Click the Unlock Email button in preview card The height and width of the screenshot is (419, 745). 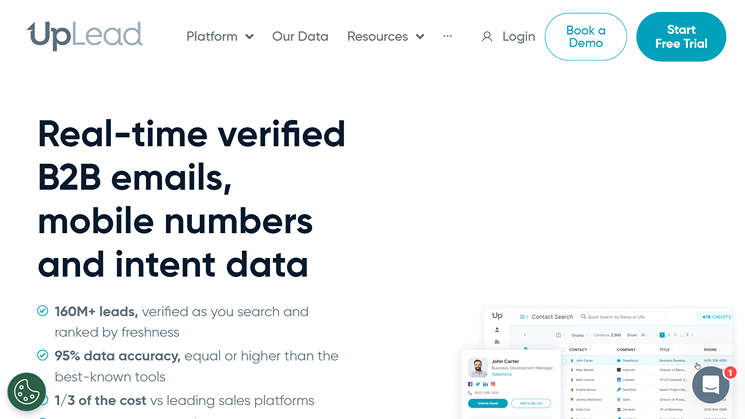pos(486,402)
